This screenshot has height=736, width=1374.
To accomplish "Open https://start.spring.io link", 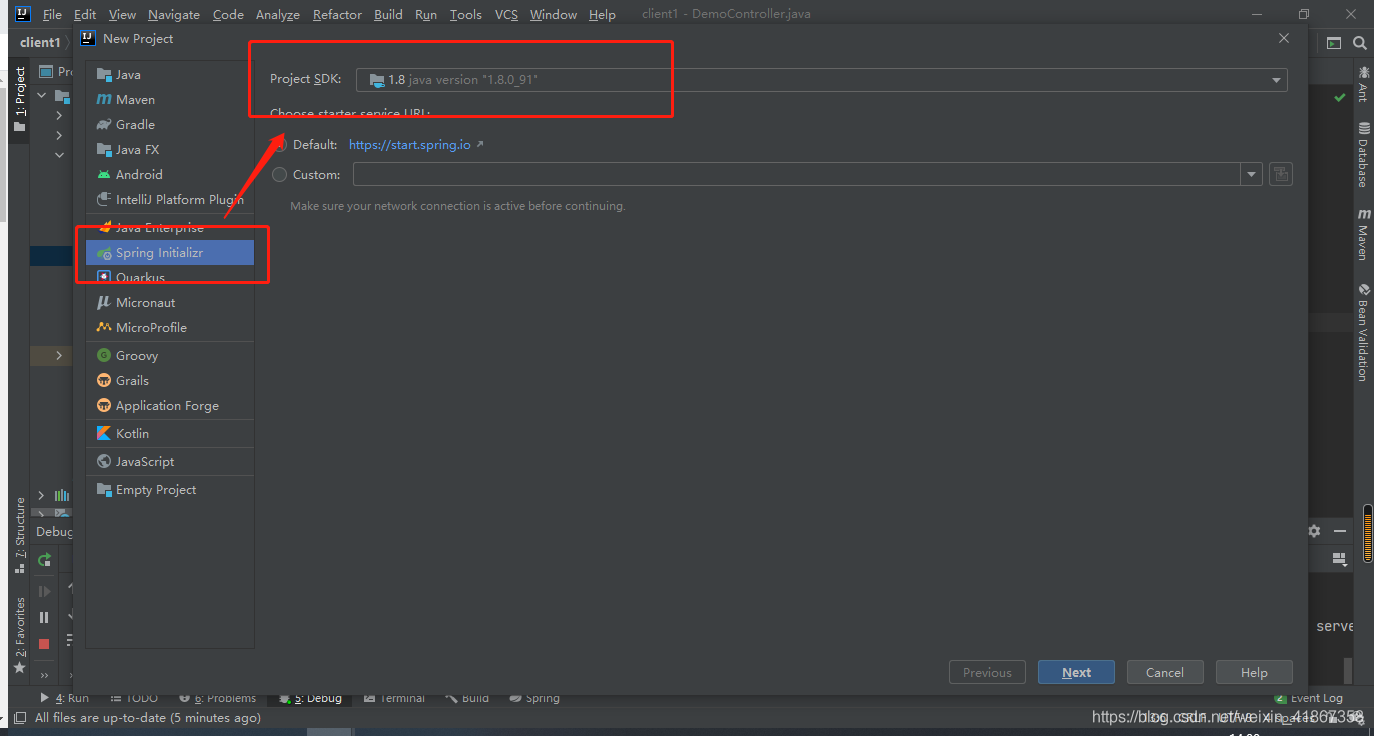I will pos(410,145).
